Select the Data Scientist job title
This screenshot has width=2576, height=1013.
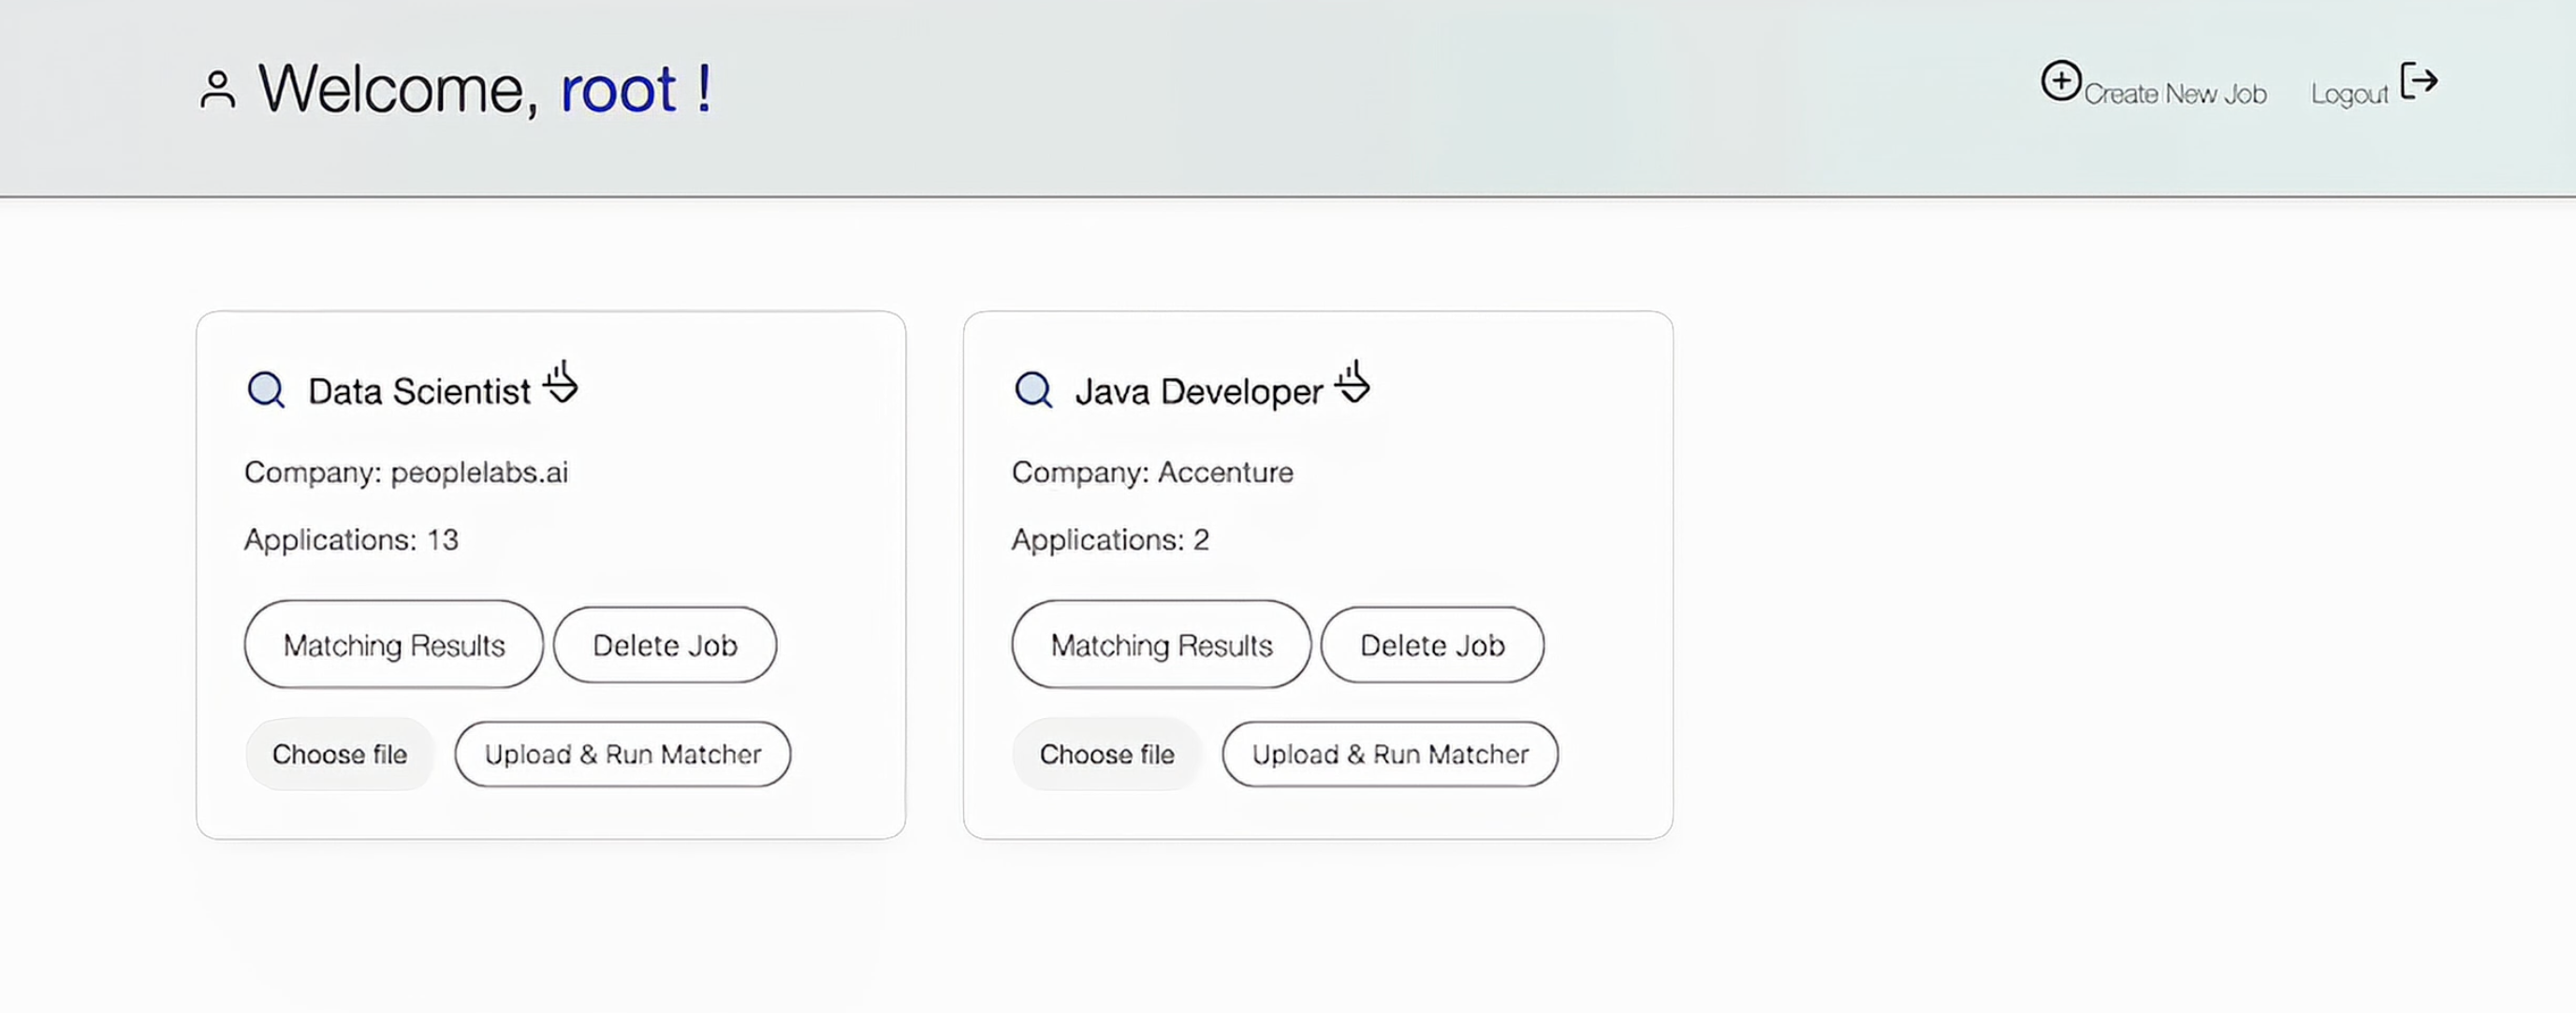coord(419,391)
